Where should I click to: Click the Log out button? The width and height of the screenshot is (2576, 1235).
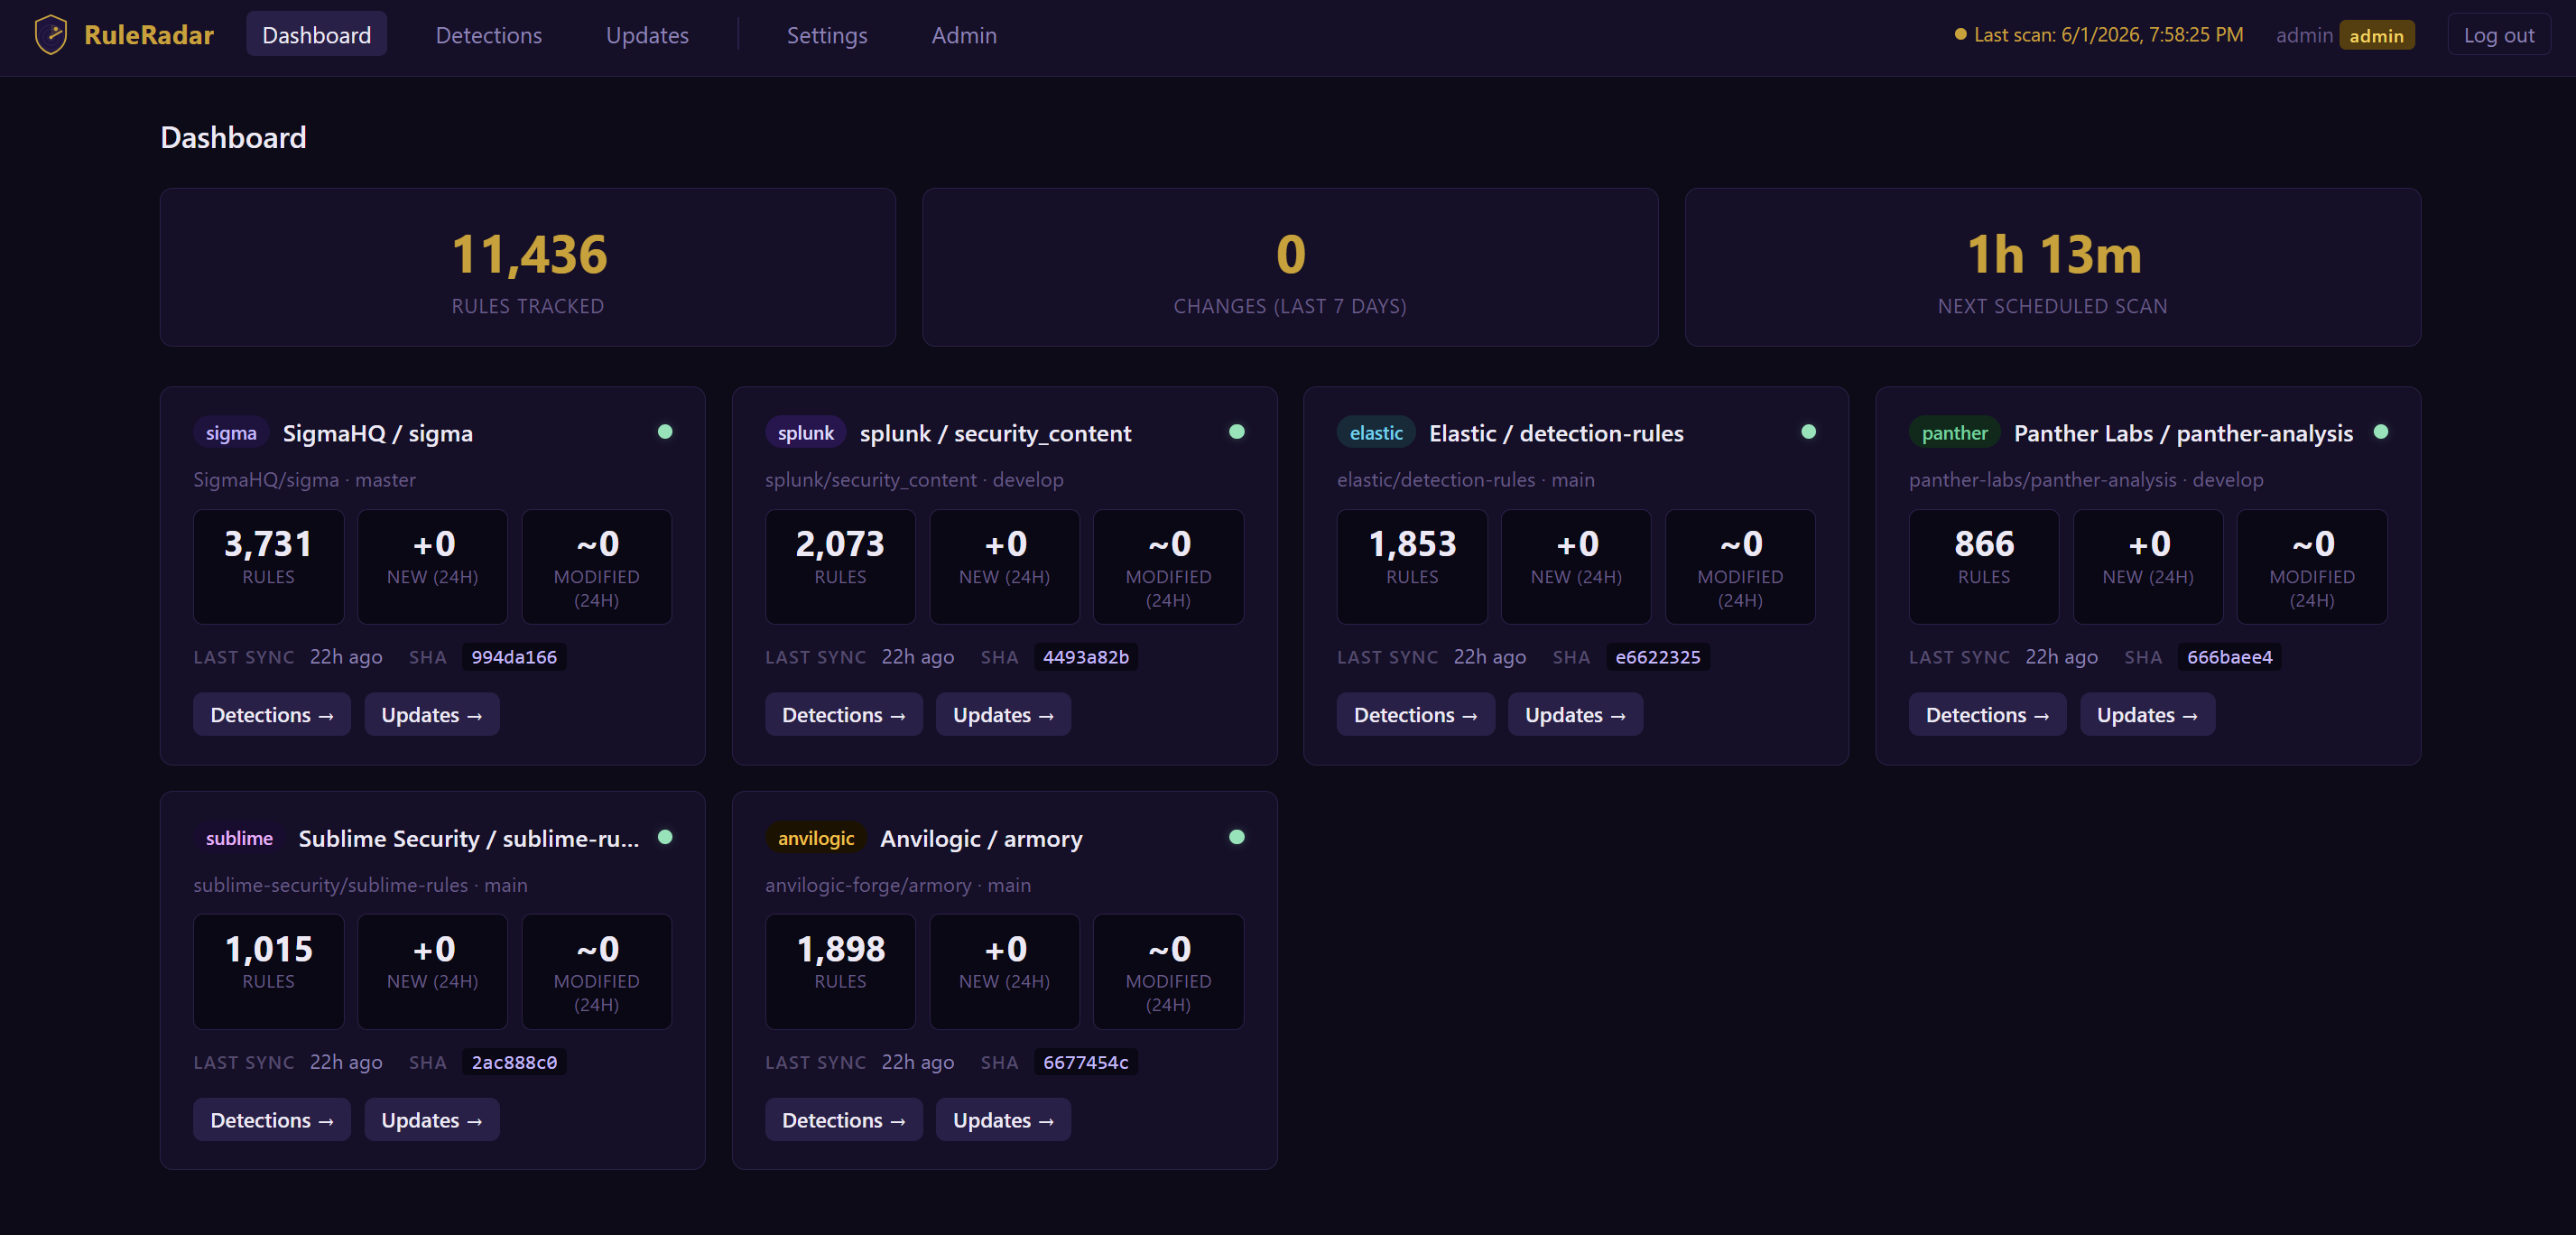2498,35
